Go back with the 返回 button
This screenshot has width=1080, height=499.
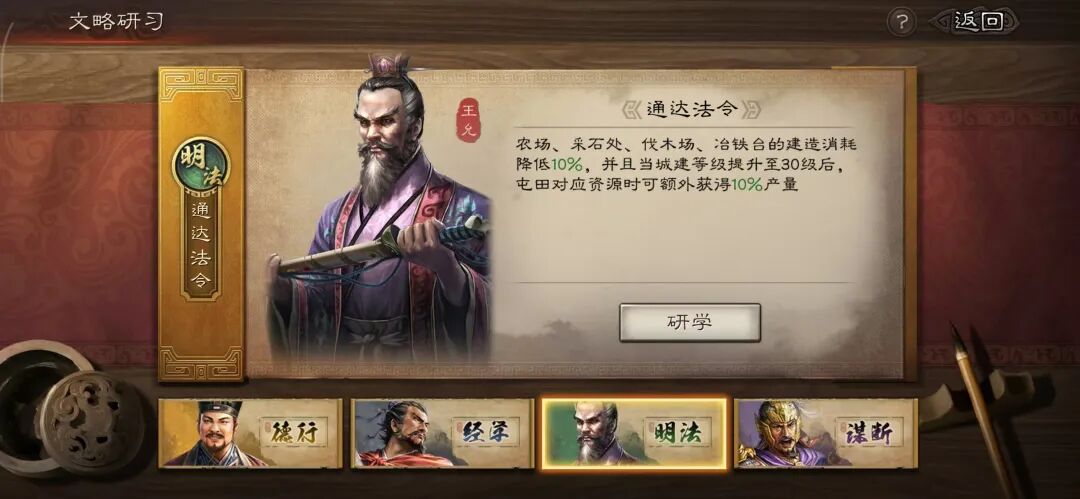977,21
